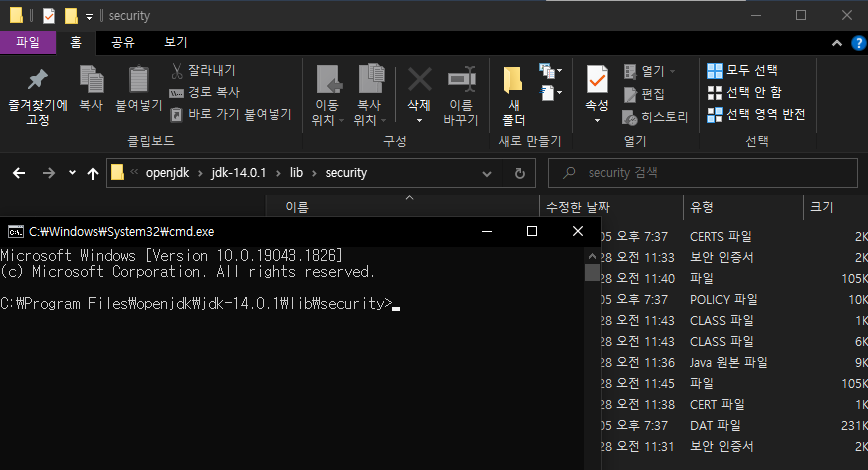
Task: Select the CERT 파일 row
Action: pos(734,405)
